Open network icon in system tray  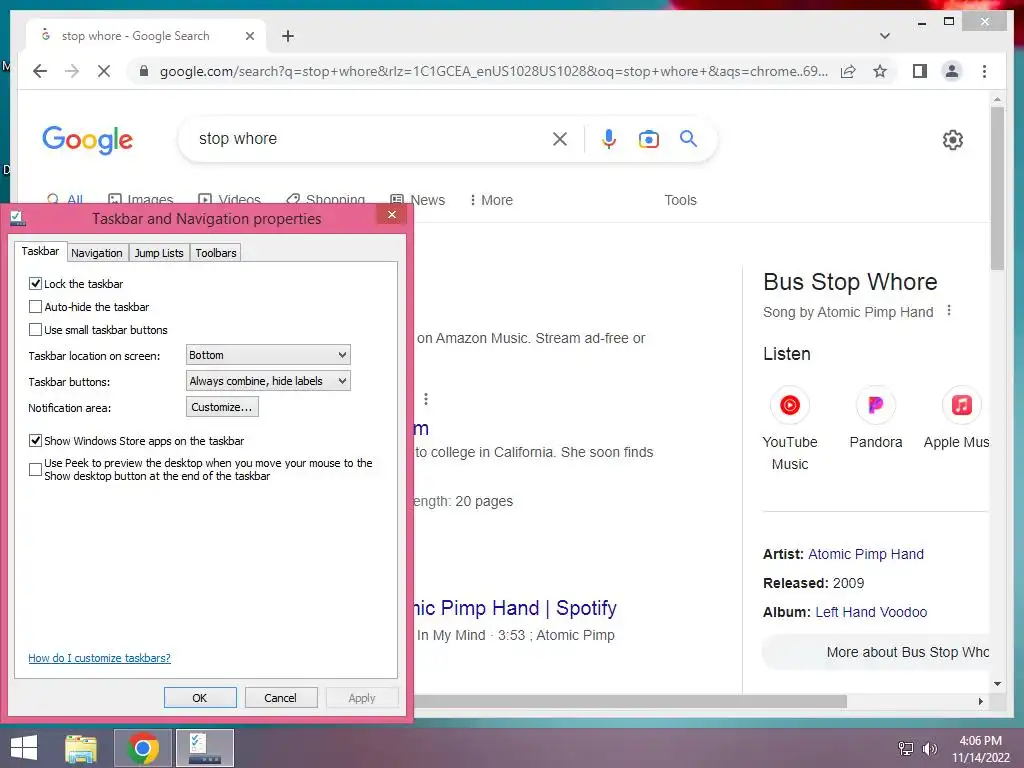click(x=905, y=748)
